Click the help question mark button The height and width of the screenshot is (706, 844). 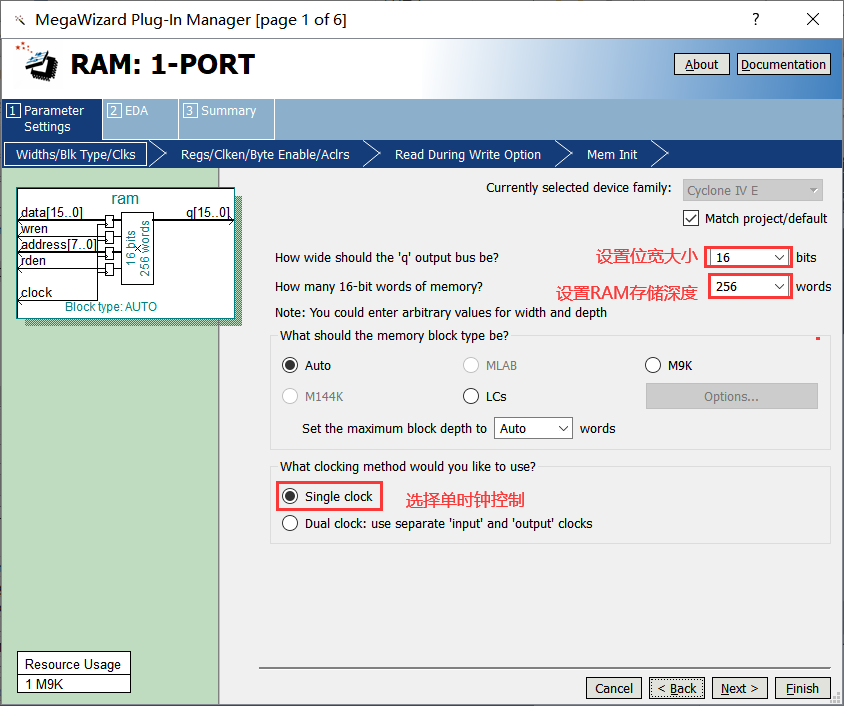pos(755,20)
